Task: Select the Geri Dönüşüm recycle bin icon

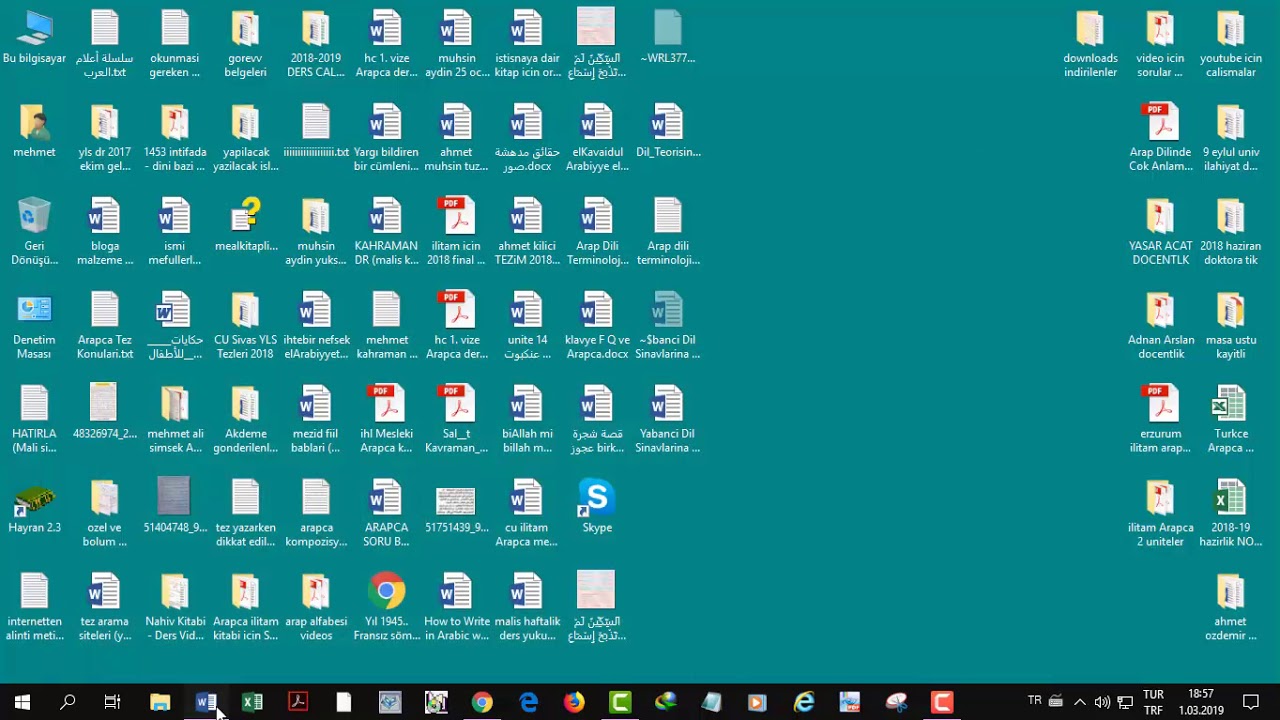Action: (x=34, y=232)
